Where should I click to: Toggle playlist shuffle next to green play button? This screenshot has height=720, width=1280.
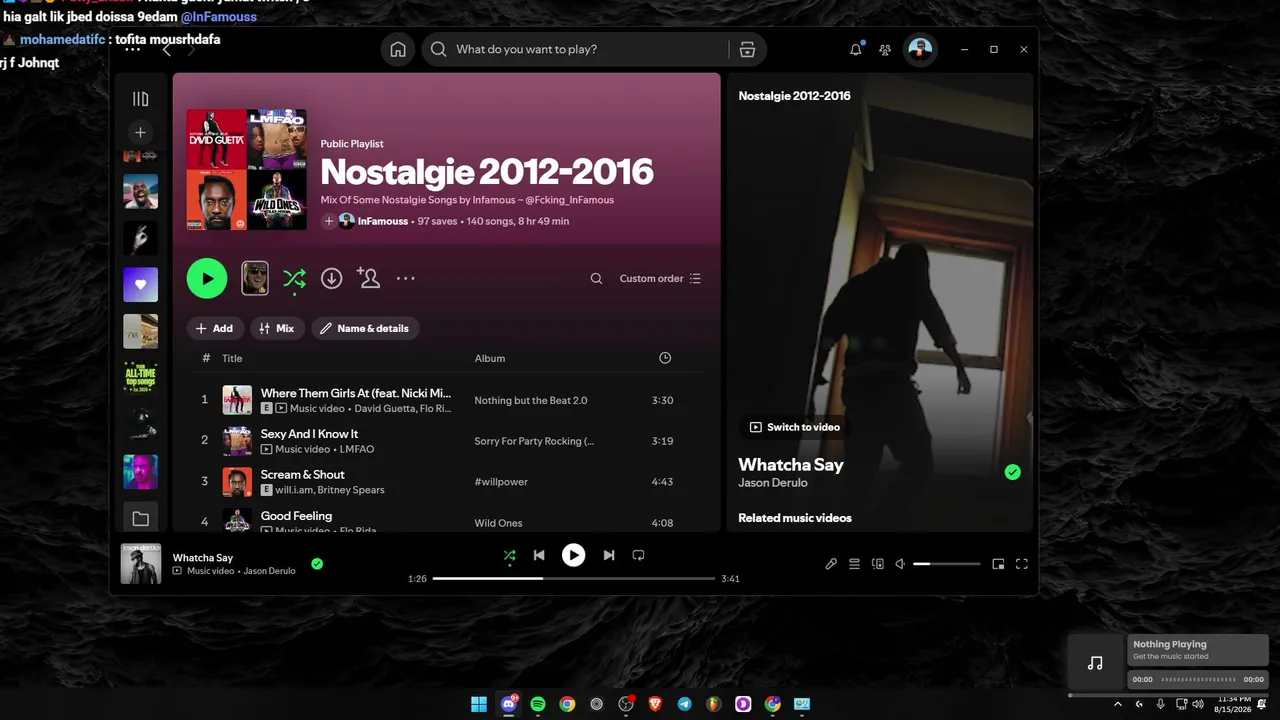tap(294, 279)
